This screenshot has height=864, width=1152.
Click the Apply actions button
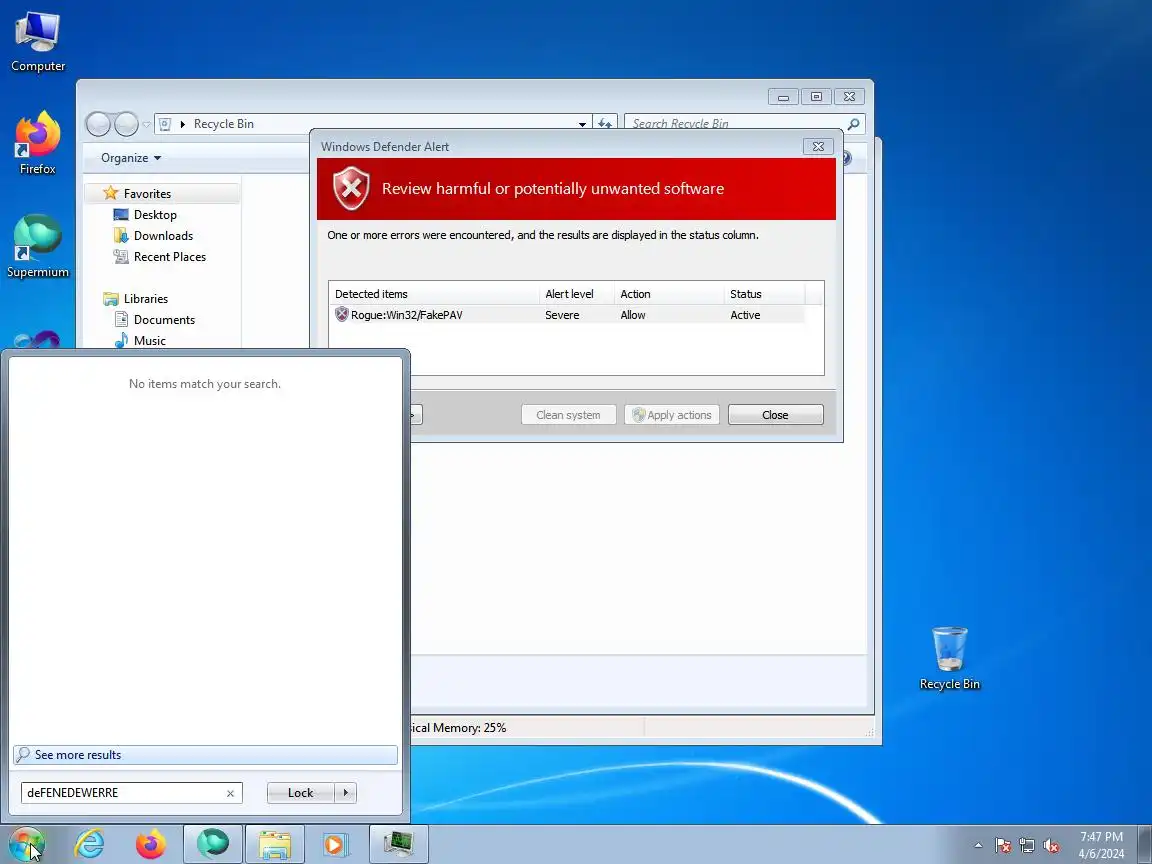pyautogui.click(x=672, y=415)
